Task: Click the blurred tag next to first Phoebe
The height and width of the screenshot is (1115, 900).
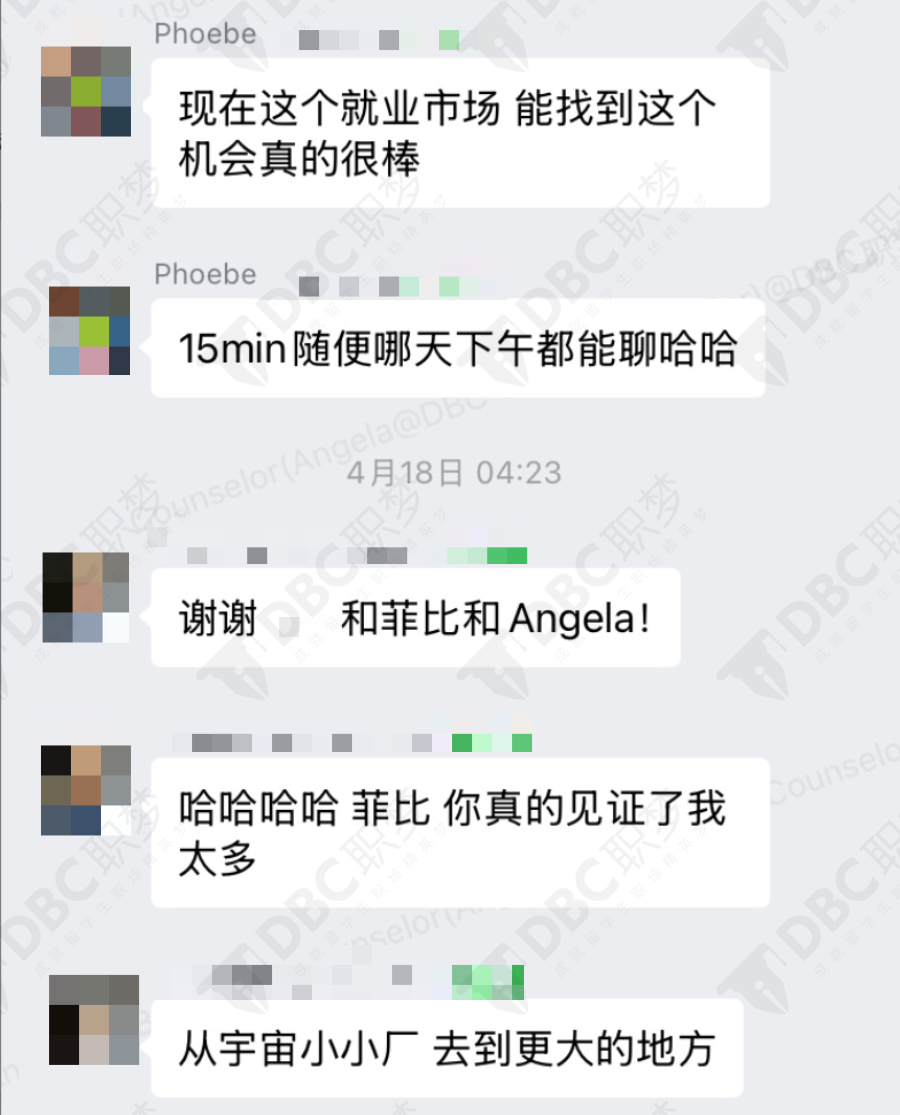Action: [379, 40]
